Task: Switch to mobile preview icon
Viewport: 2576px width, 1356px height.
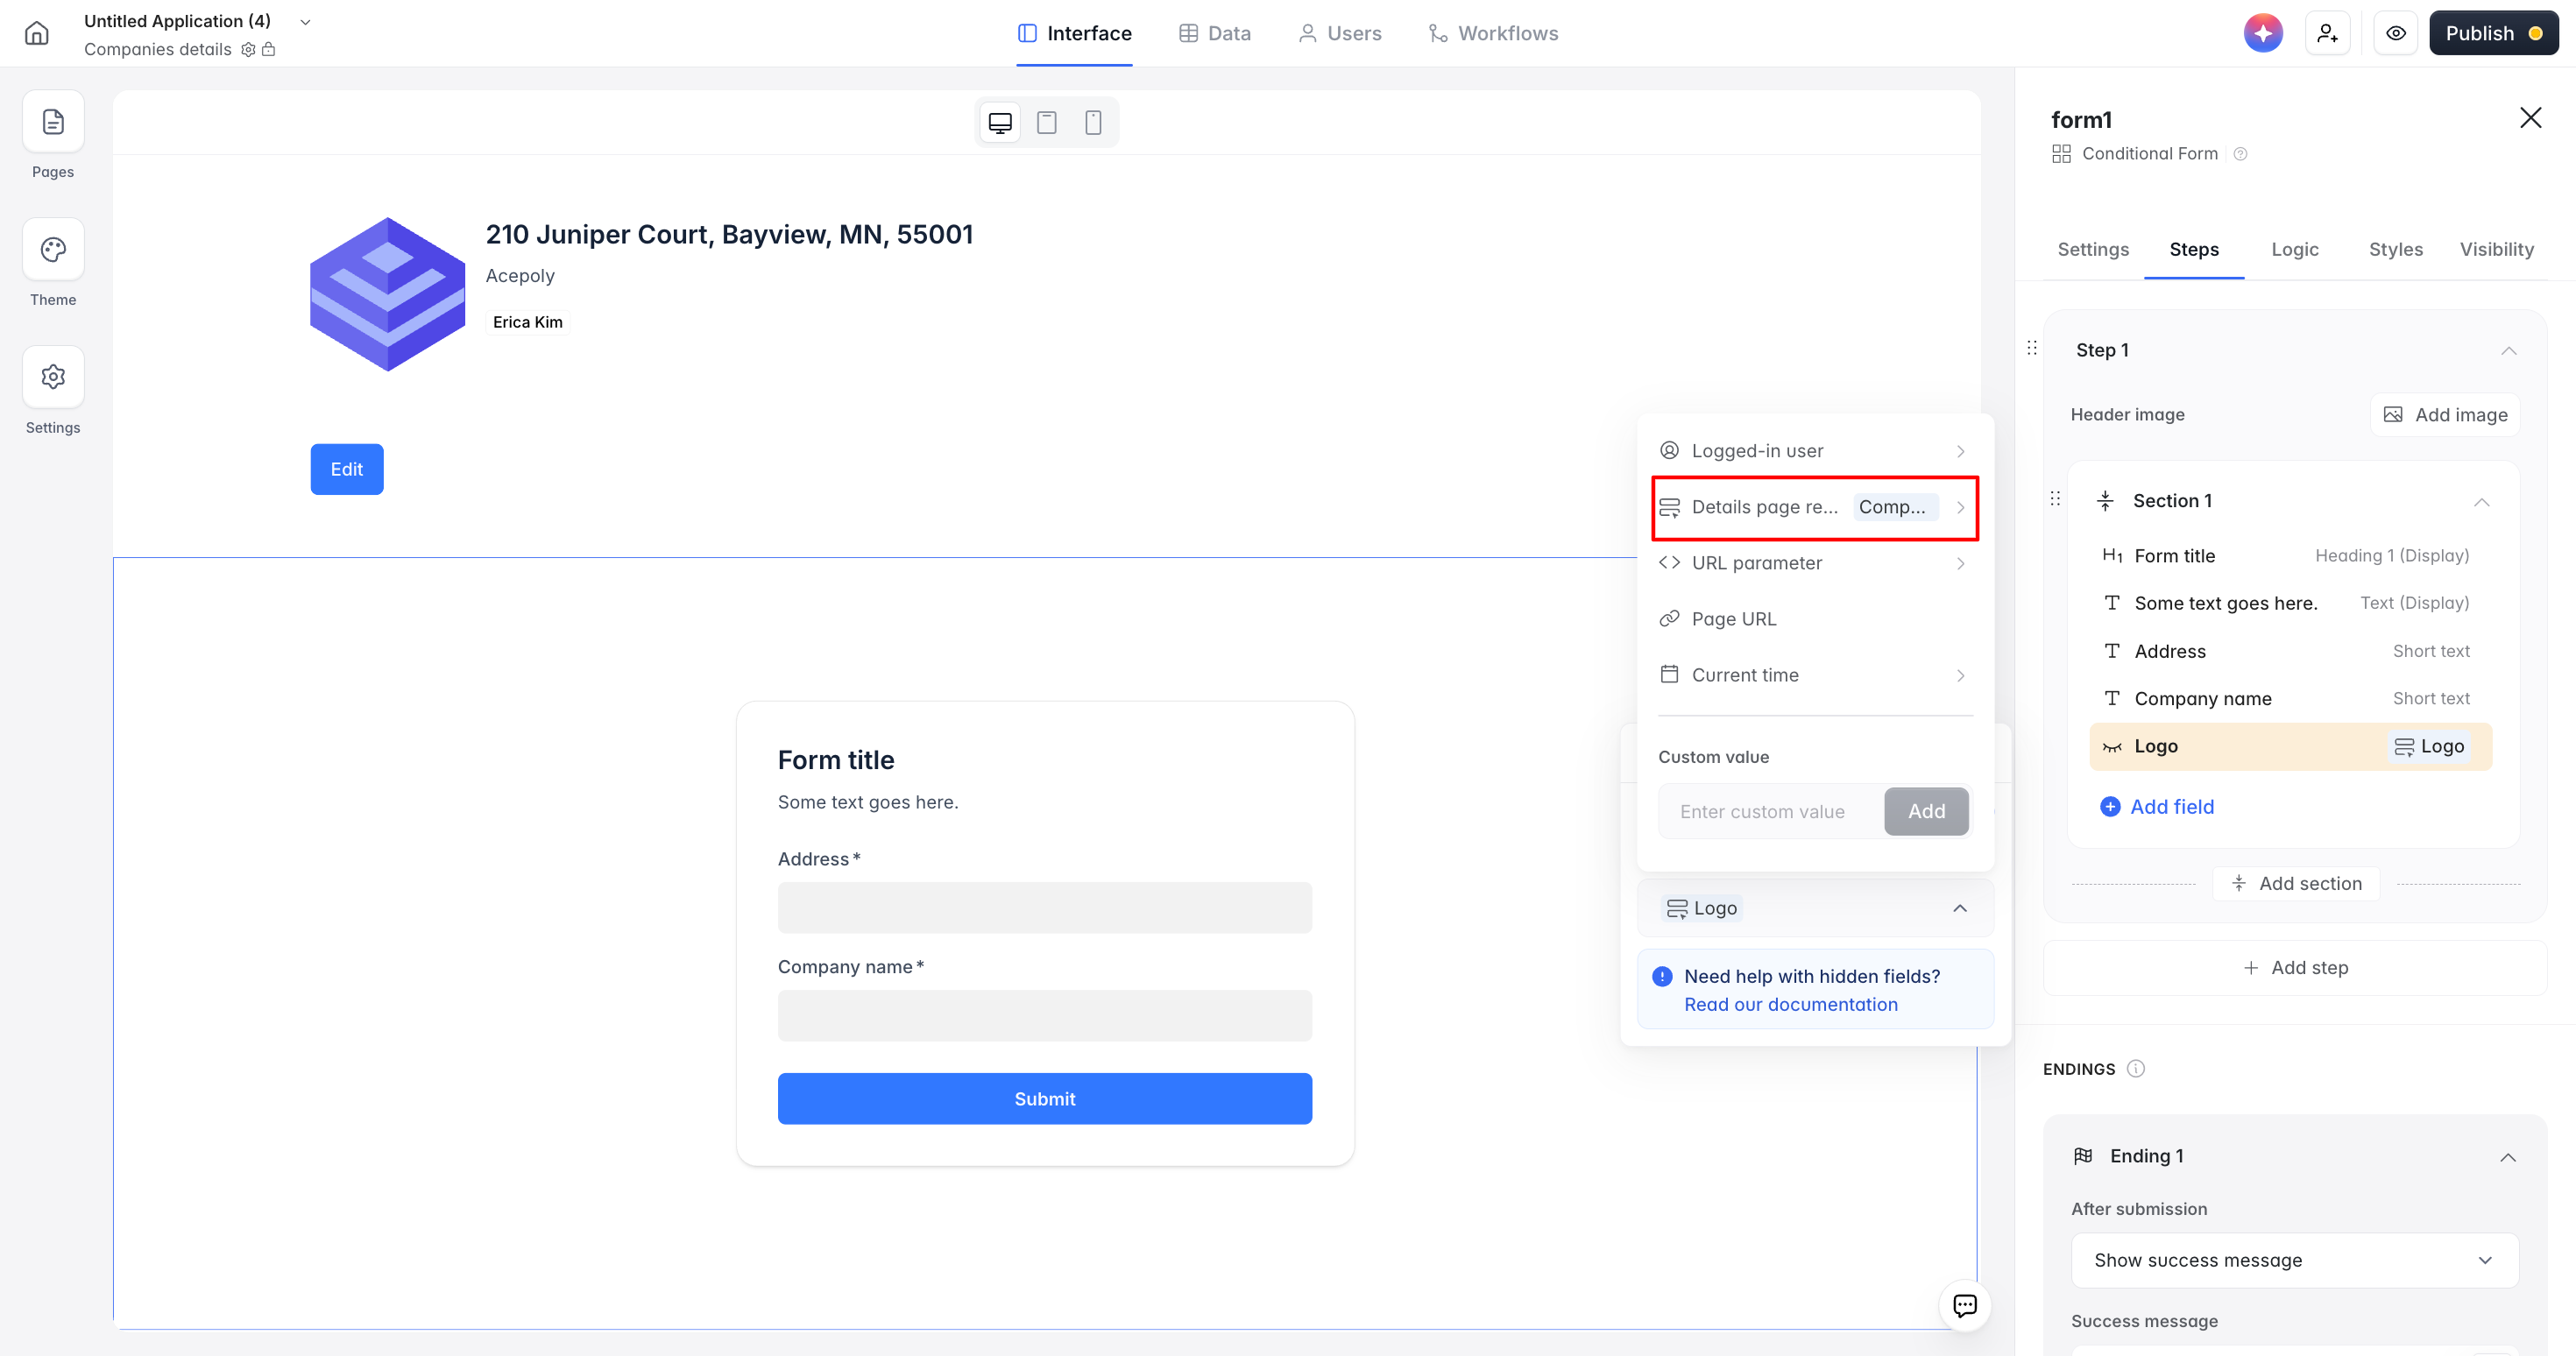Action: pyautogui.click(x=1093, y=123)
